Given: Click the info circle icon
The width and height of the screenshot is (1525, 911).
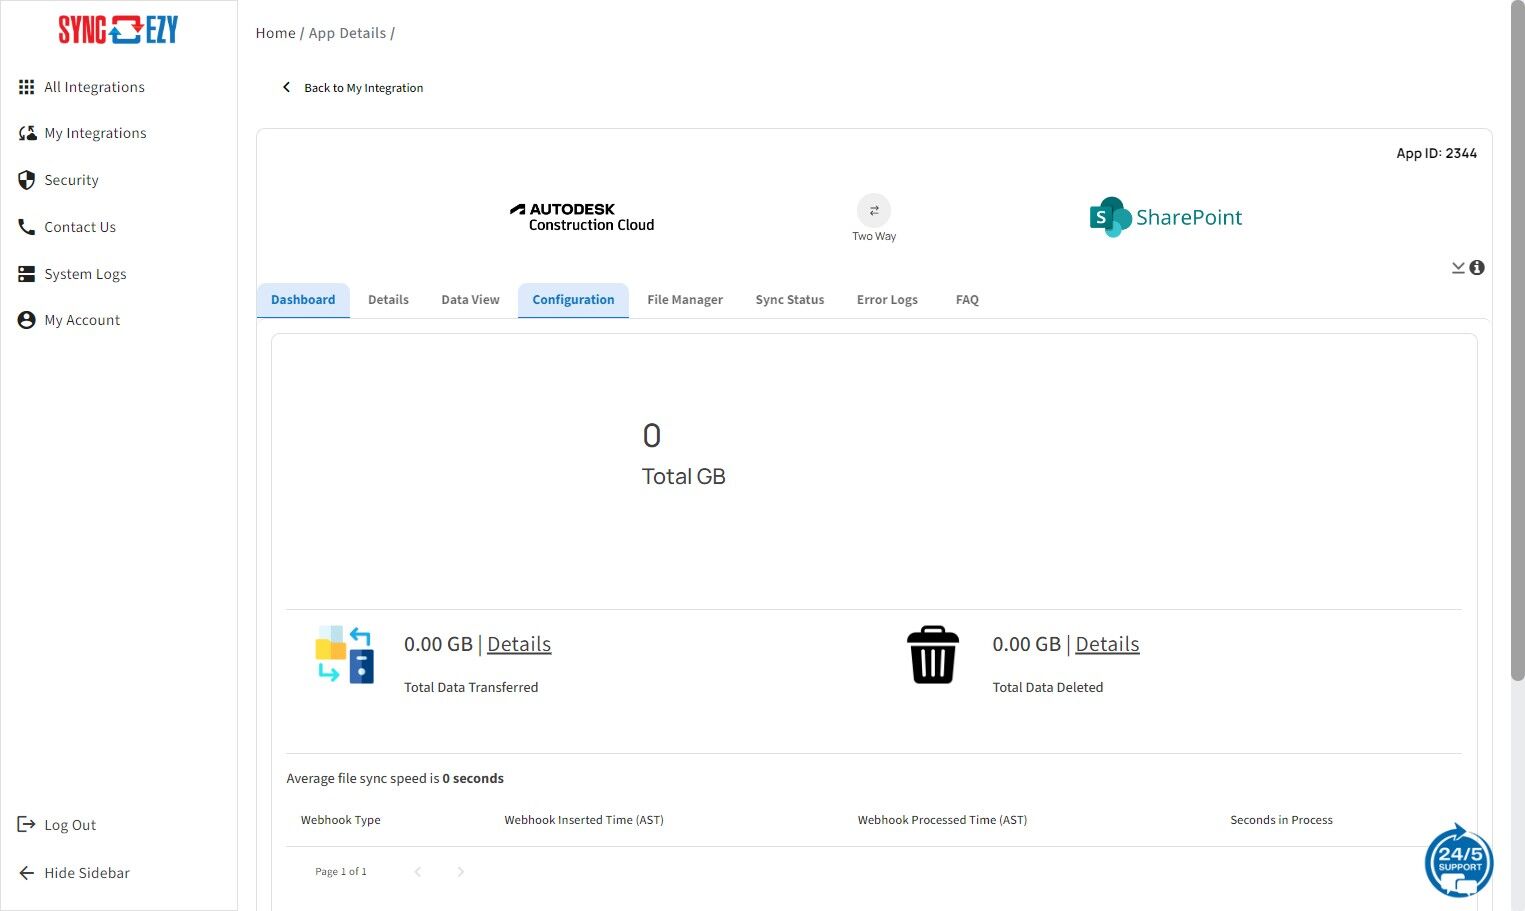Looking at the screenshot, I should coord(1477,267).
